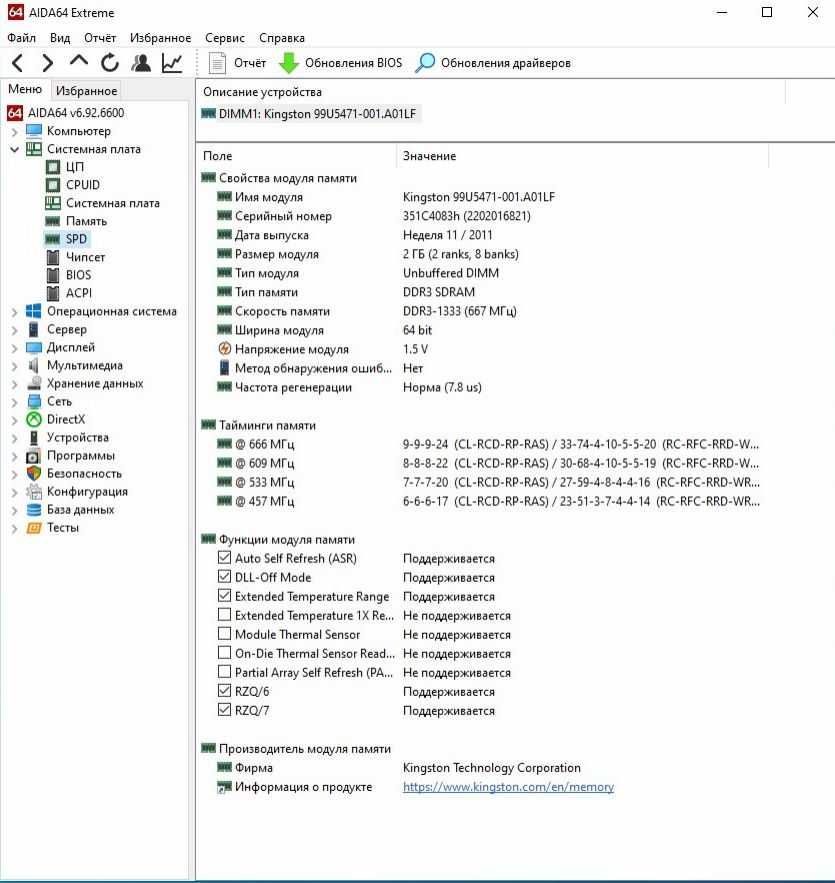Click the ACPI chip icon in the tree

[52, 293]
